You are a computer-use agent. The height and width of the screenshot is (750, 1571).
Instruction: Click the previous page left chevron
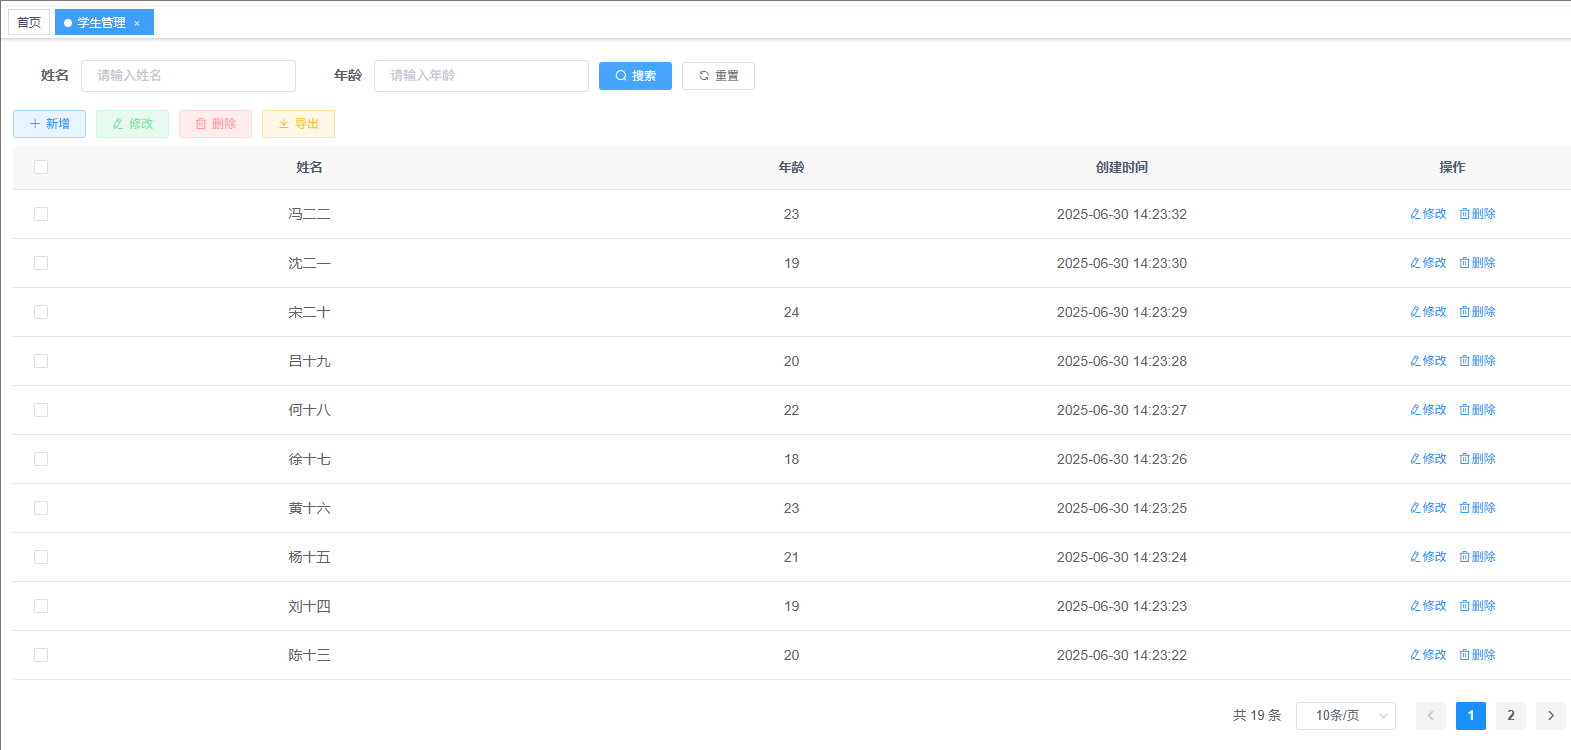coord(1430,716)
